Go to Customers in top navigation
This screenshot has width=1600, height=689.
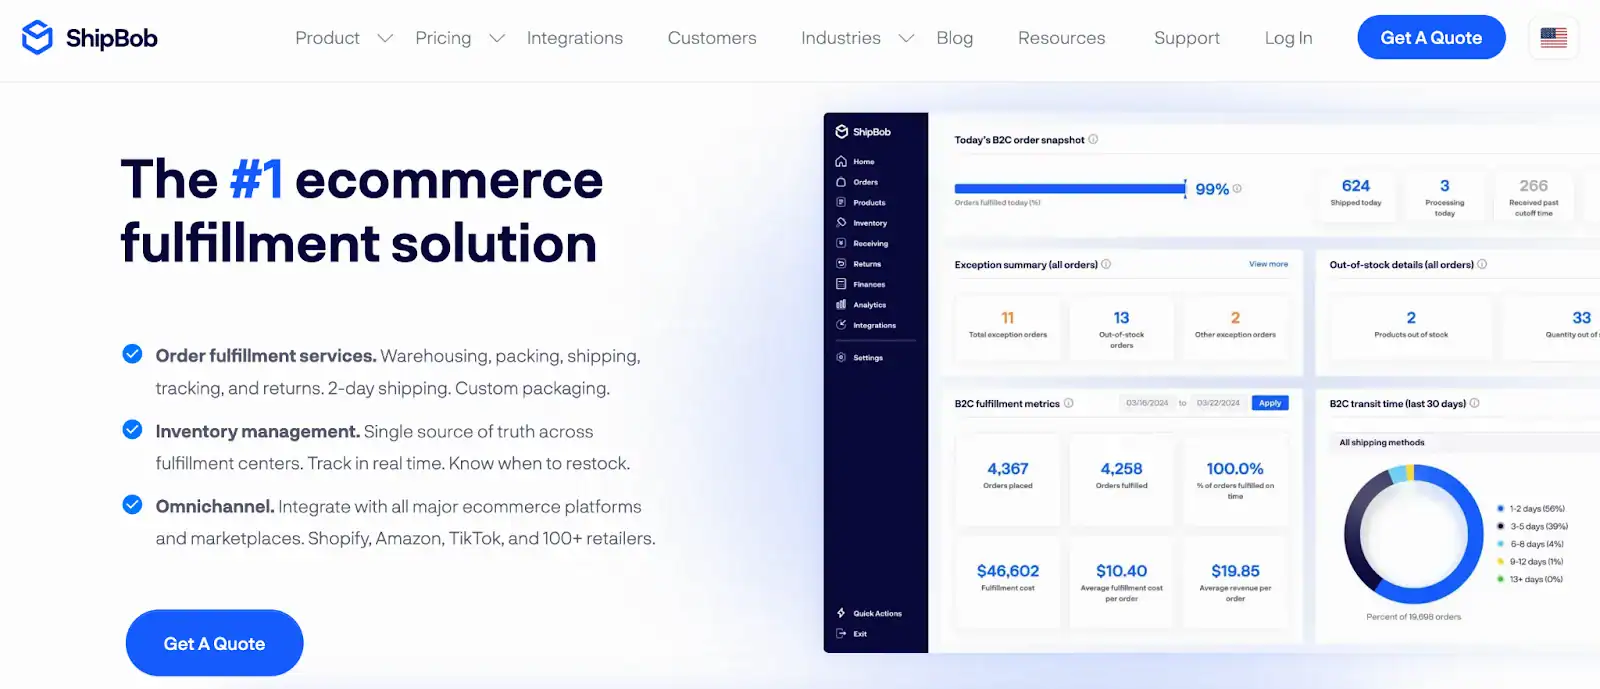712,38
